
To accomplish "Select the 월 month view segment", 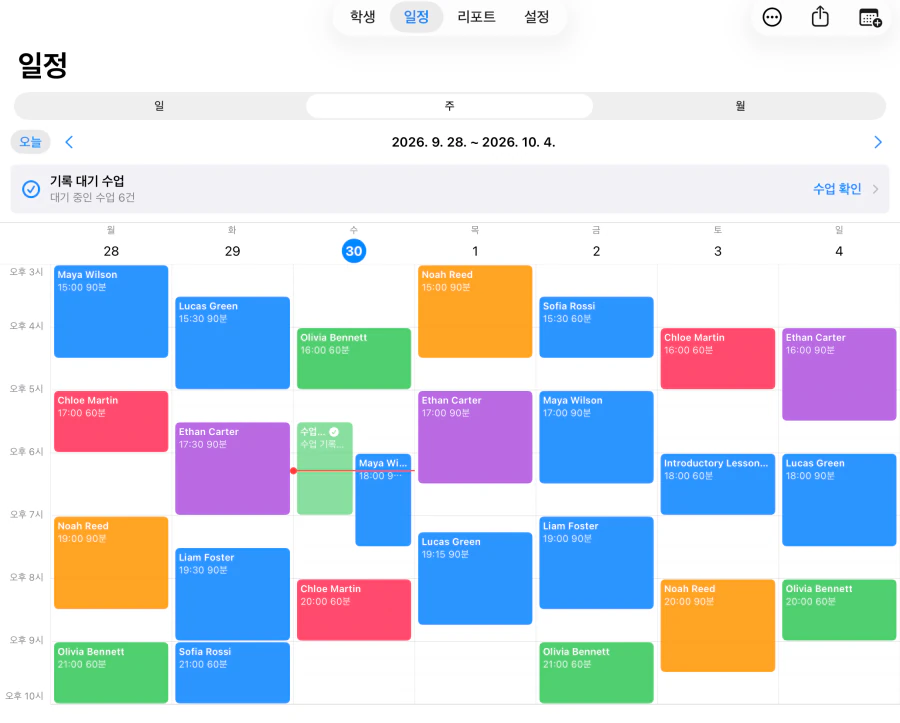I will click(x=740, y=106).
